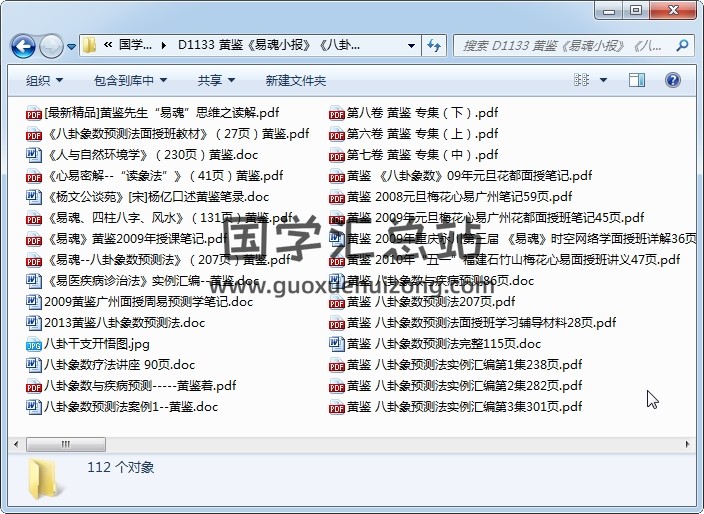Click the Back navigation arrow button
The image size is (704, 514).
pyautogui.click(x=23, y=46)
